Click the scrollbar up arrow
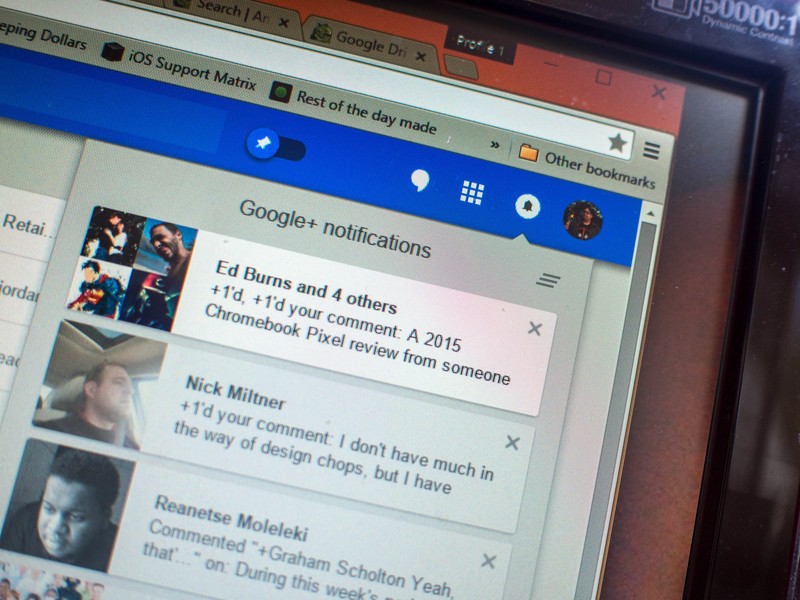The image size is (800, 600). pyautogui.click(x=650, y=213)
